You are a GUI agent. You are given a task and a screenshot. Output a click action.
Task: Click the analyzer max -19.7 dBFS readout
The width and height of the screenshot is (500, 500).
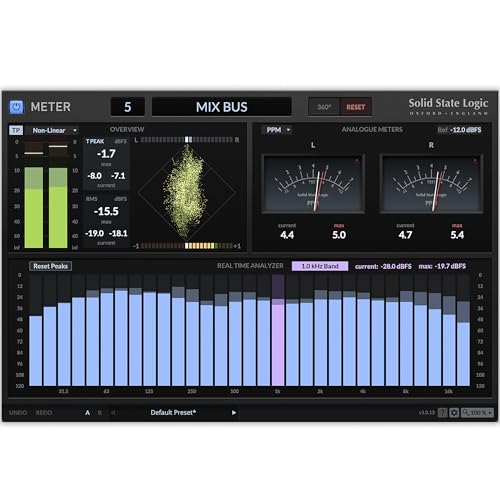(442, 266)
